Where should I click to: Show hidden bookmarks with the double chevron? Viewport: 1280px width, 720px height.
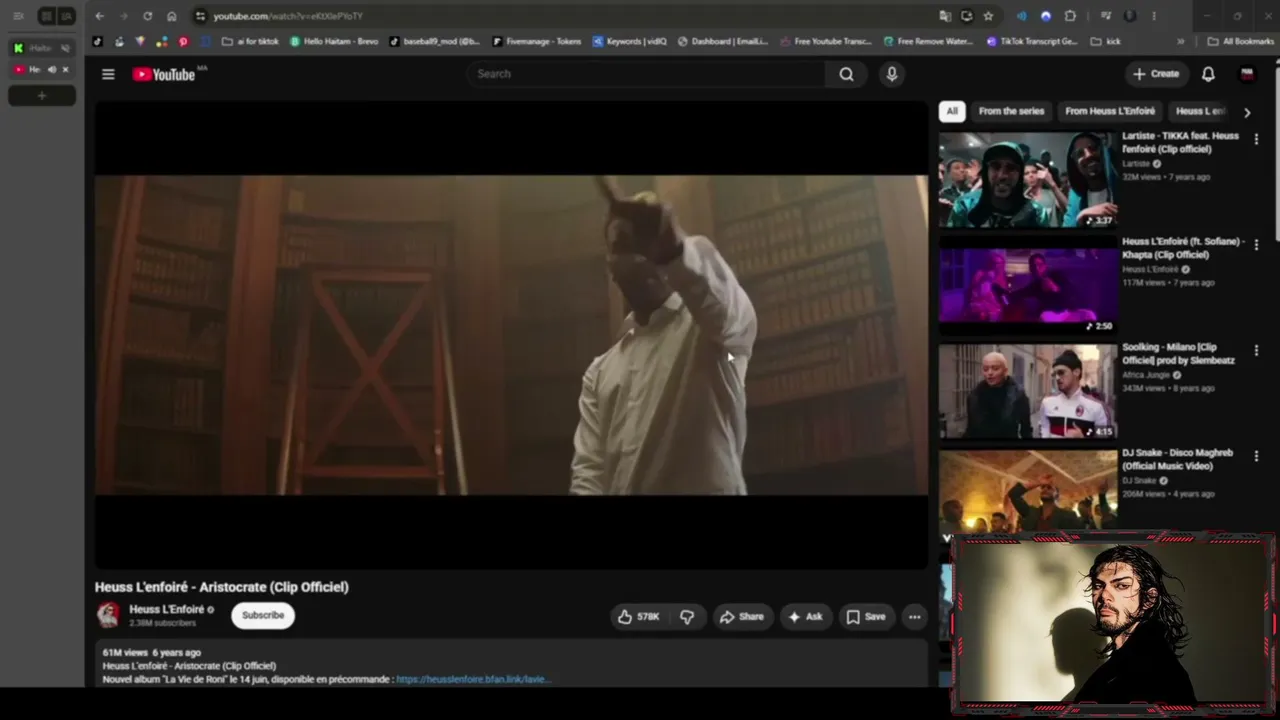[x=1181, y=42]
